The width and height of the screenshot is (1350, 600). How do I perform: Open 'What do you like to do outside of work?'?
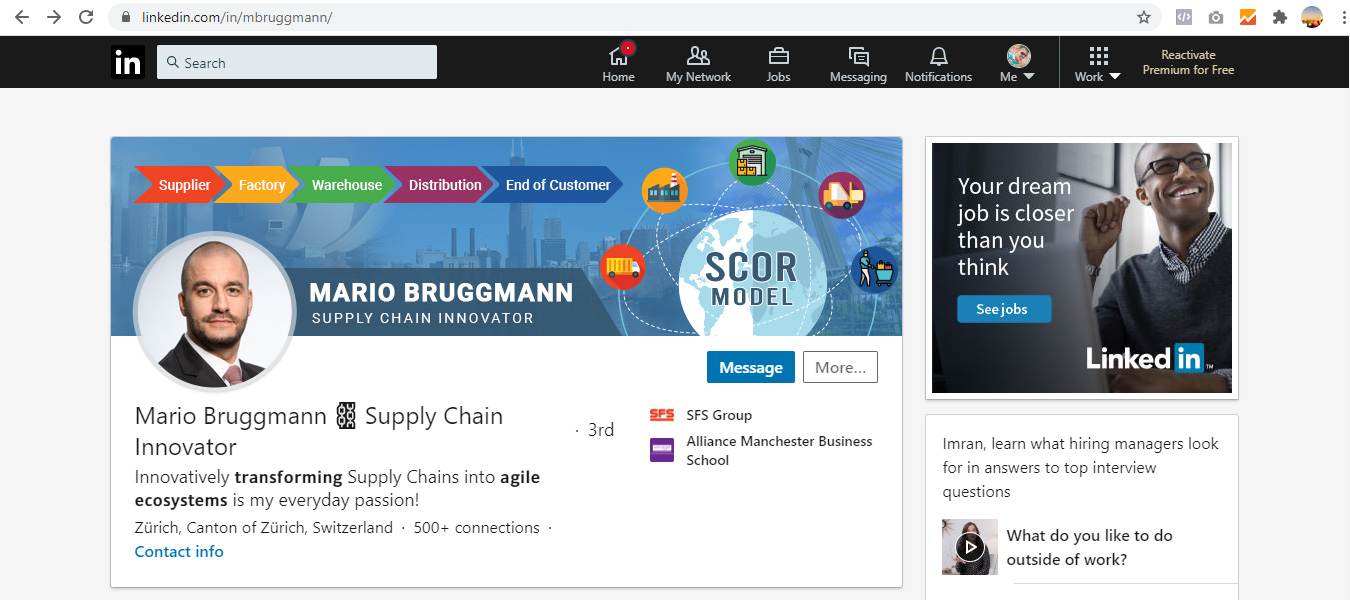coord(1089,548)
